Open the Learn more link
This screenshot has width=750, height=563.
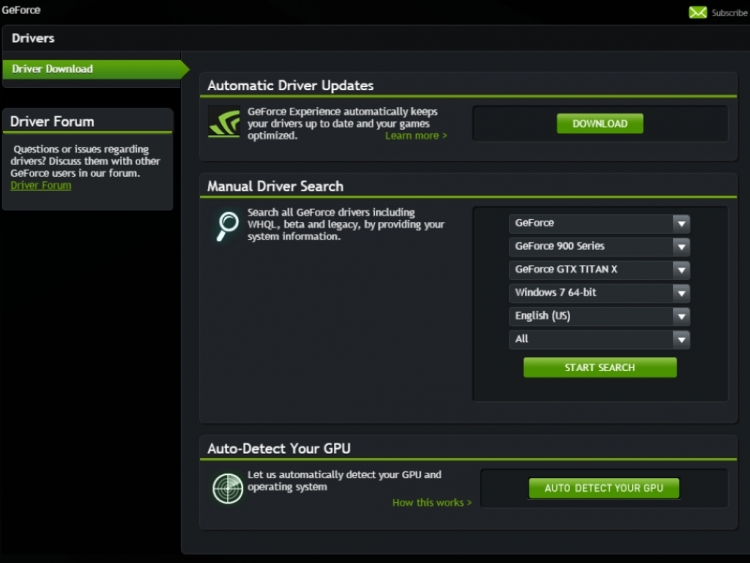coord(416,136)
